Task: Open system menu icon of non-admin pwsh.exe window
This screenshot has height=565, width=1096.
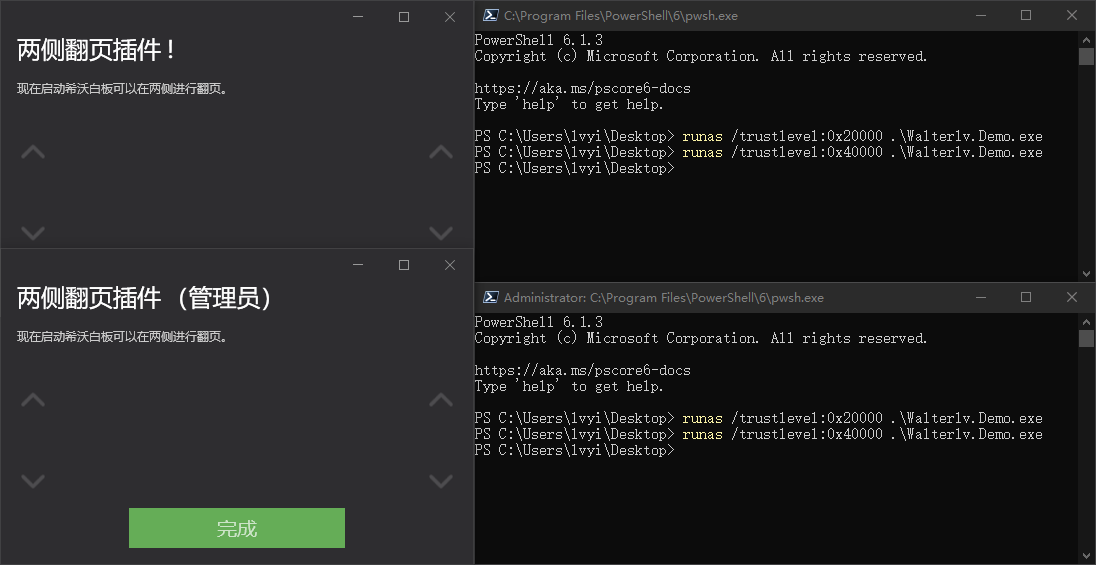Action: [x=491, y=15]
